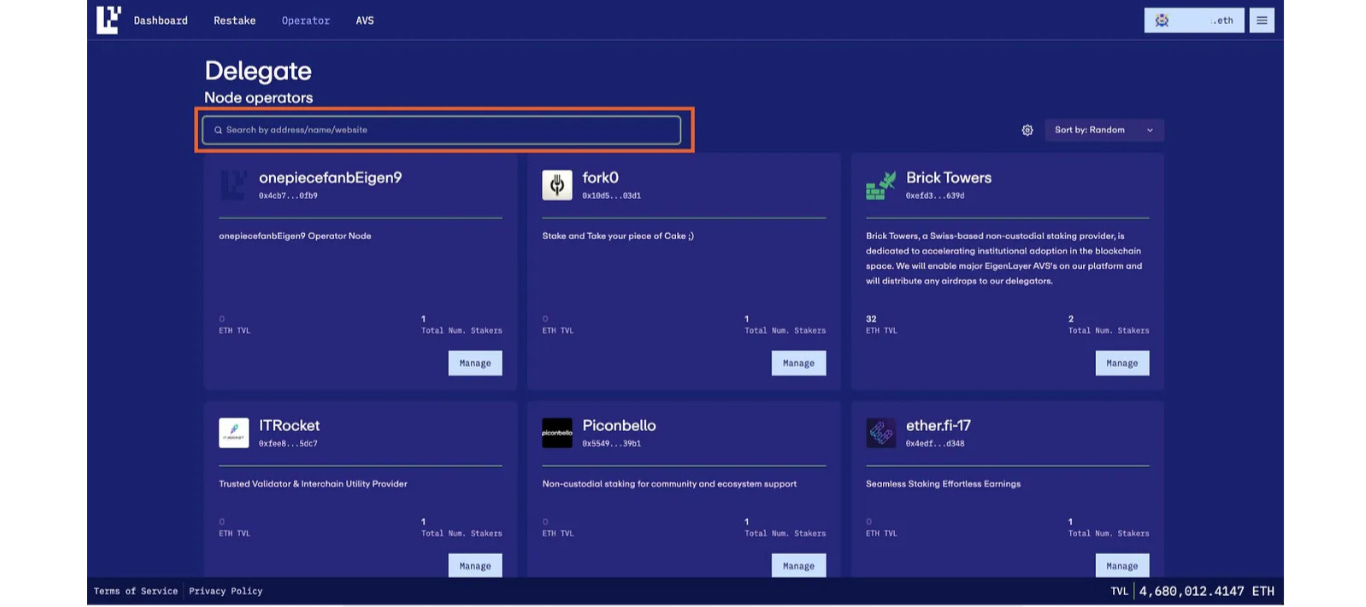Click the Node operators subheading
Screen dimensions: 1366x607
259,98
